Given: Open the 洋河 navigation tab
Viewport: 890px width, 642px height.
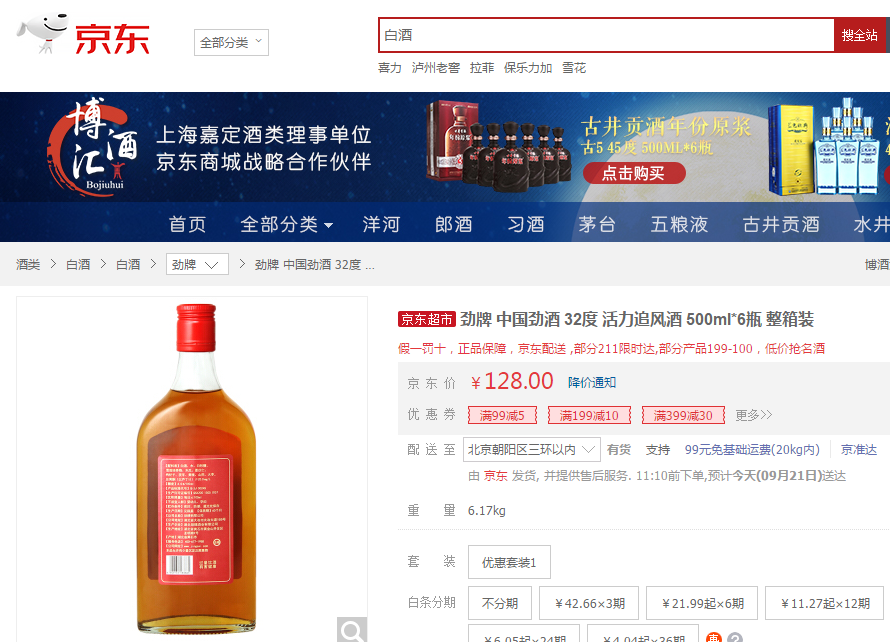Looking at the screenshot, I should pyautogui.click(x=381, y=224).
